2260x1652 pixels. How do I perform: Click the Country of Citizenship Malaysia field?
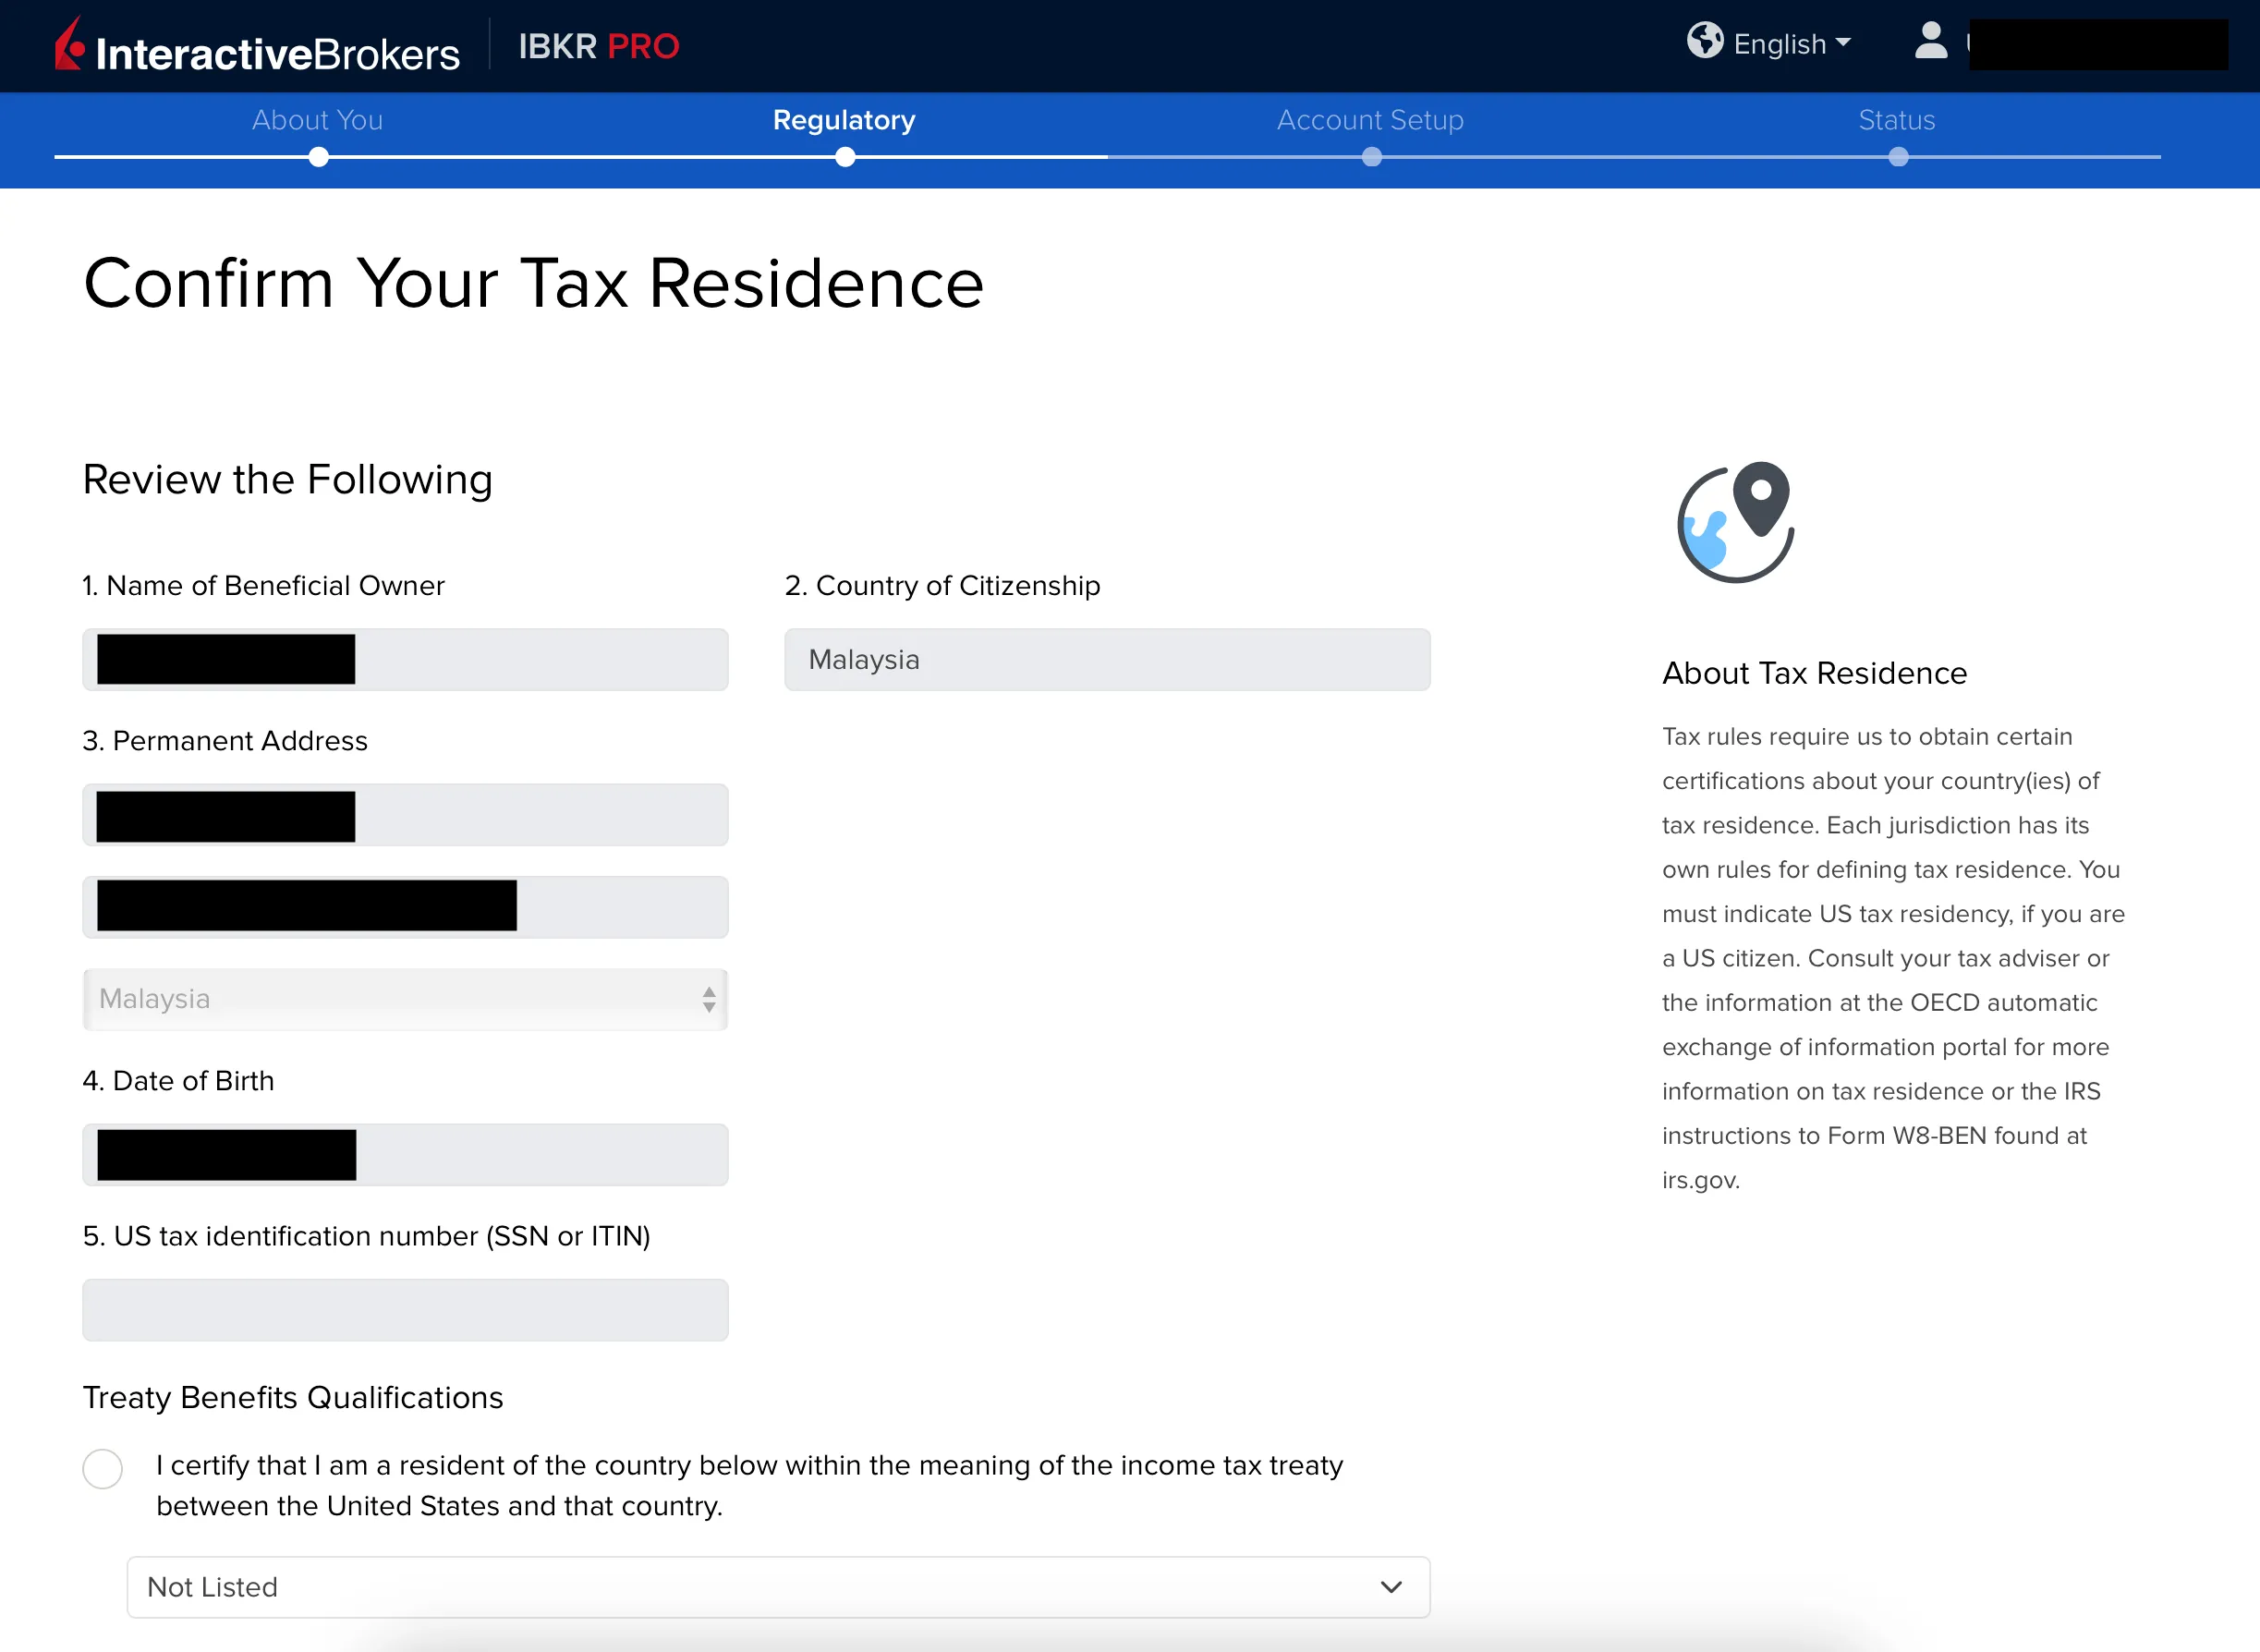coord(1108,660)
